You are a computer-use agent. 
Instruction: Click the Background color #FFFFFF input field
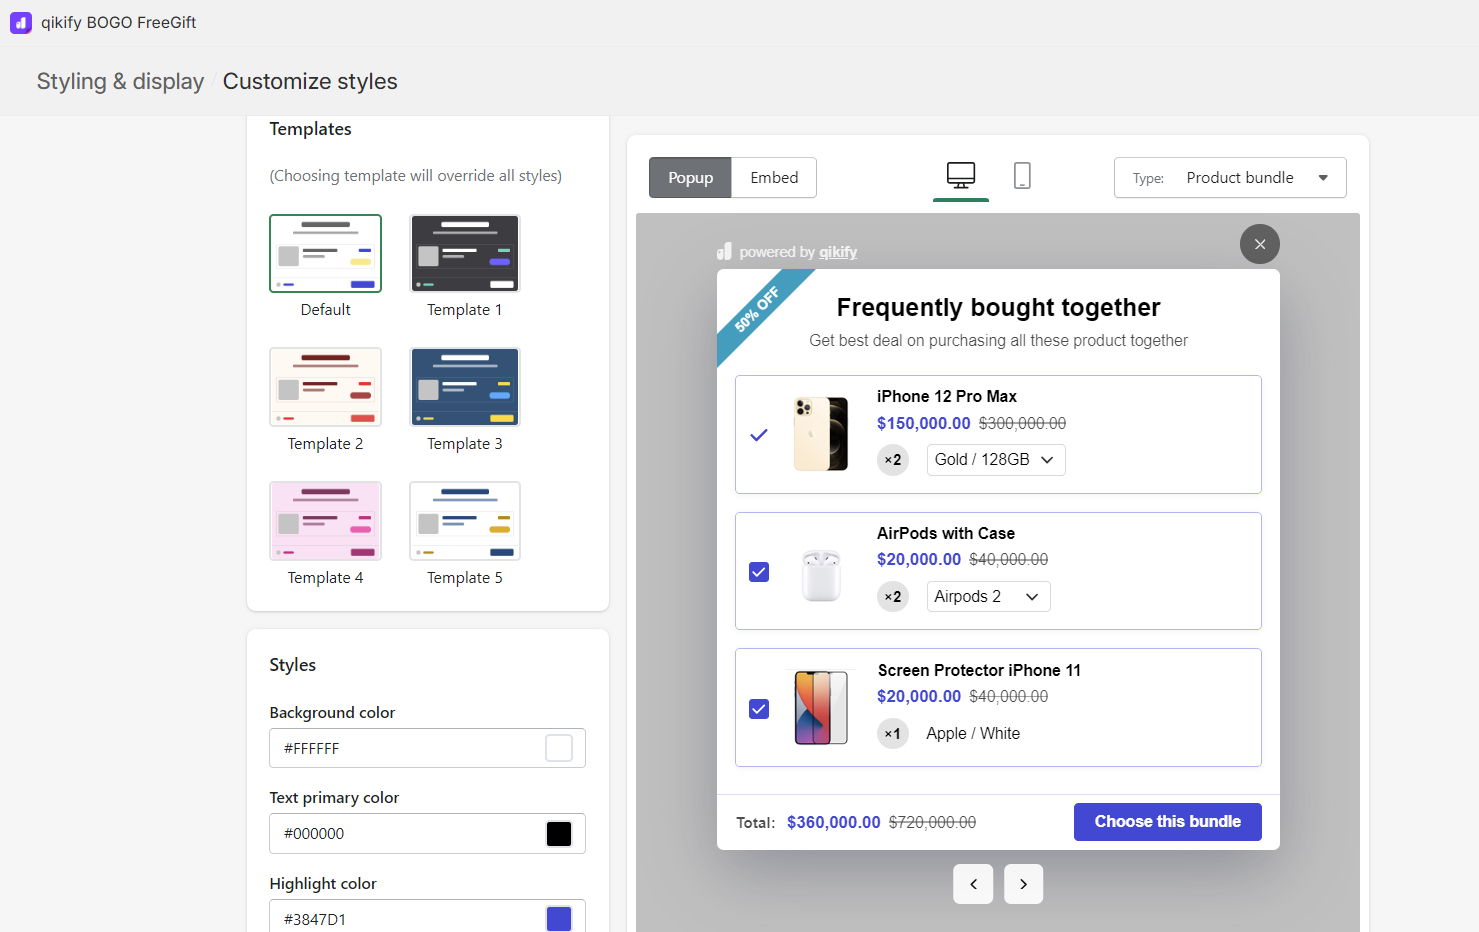pos(427,748)
